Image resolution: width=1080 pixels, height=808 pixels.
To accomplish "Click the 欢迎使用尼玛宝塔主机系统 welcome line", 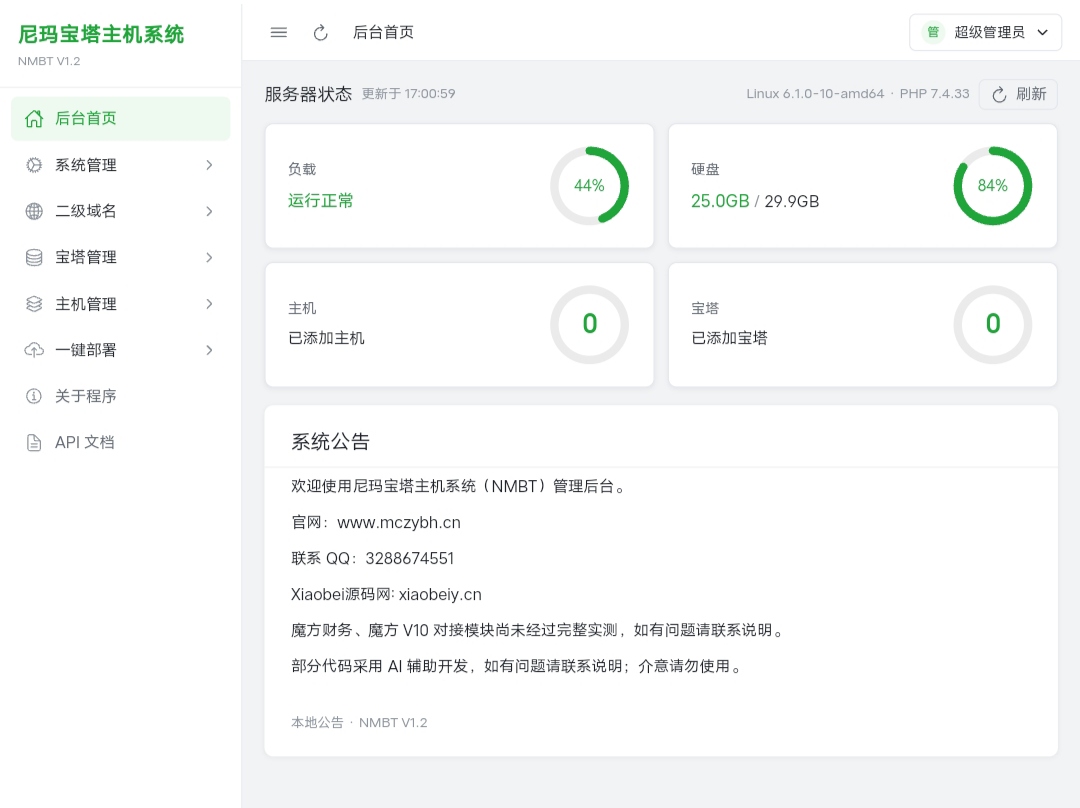I will [459, 486].
